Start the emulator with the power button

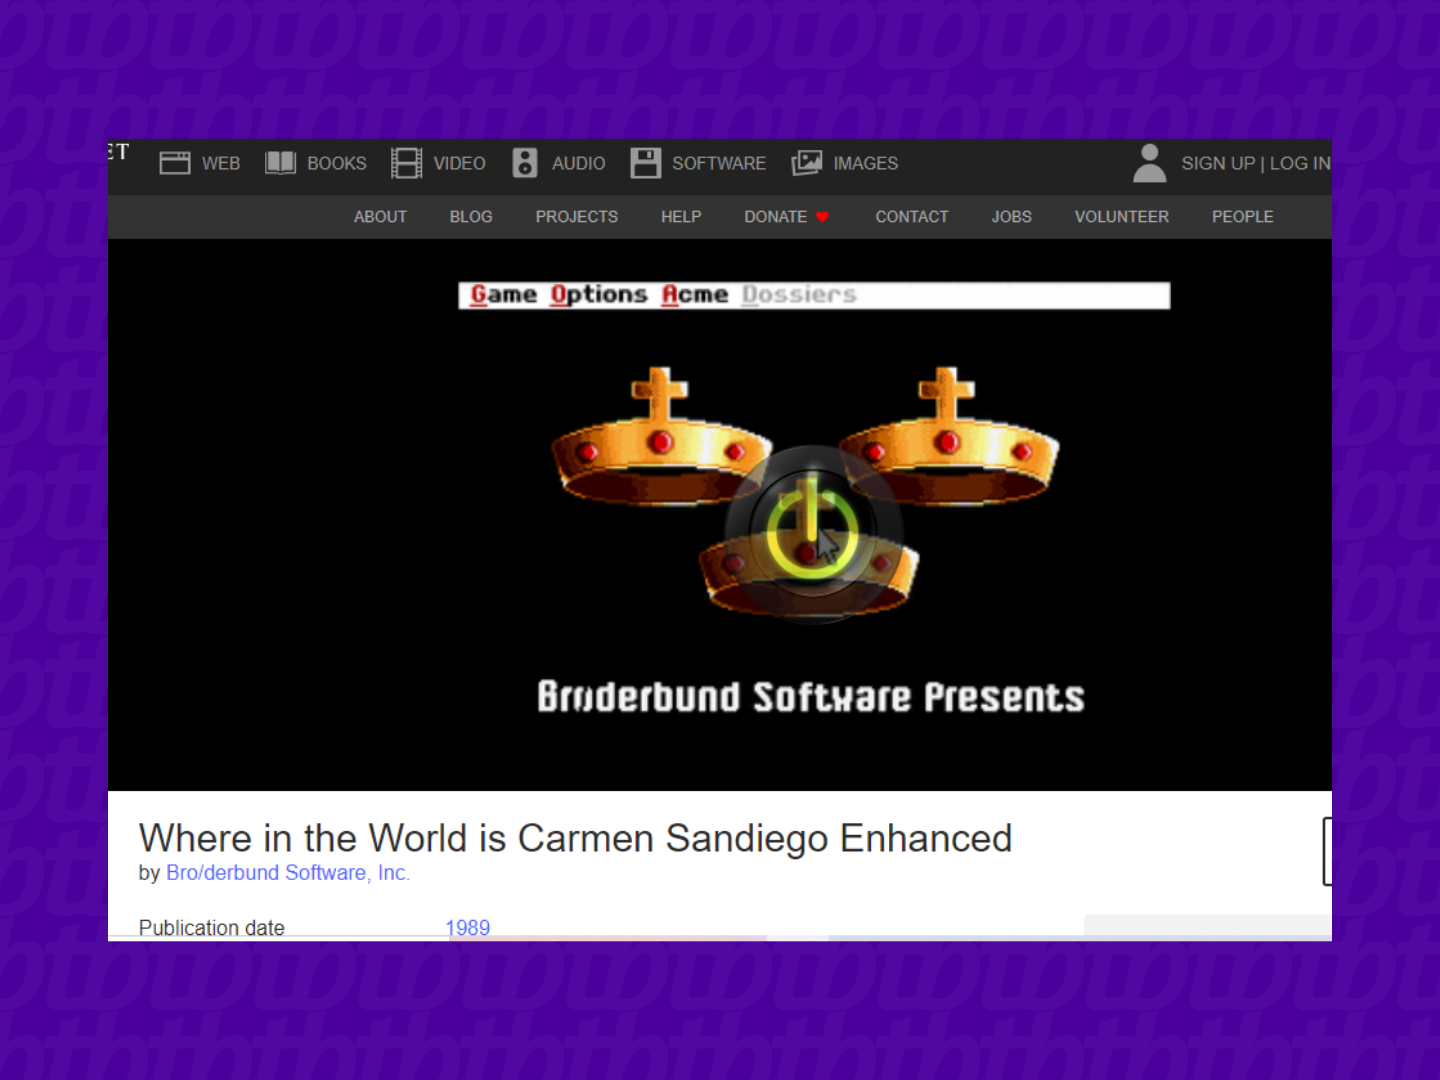[x=813, y=534]
